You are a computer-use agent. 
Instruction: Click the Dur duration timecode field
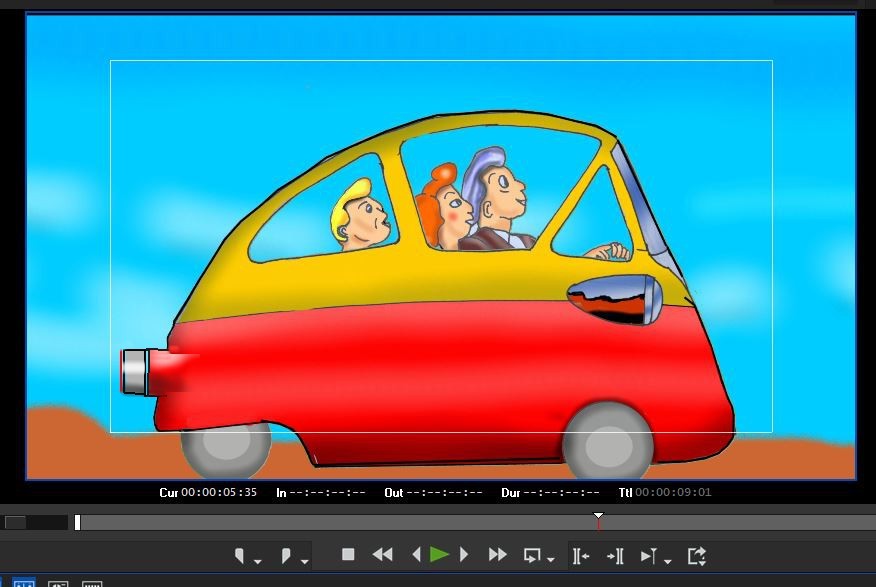tap(562, 493)
